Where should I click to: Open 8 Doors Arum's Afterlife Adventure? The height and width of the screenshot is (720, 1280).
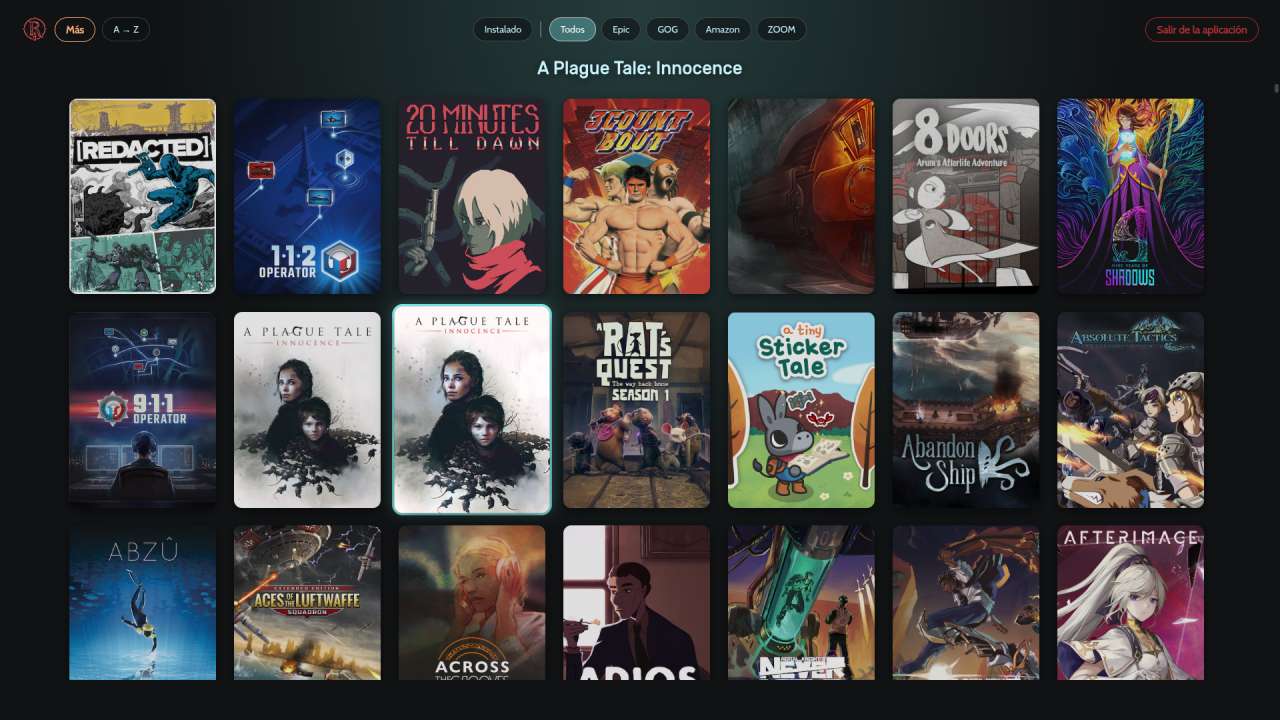[966, 196]
